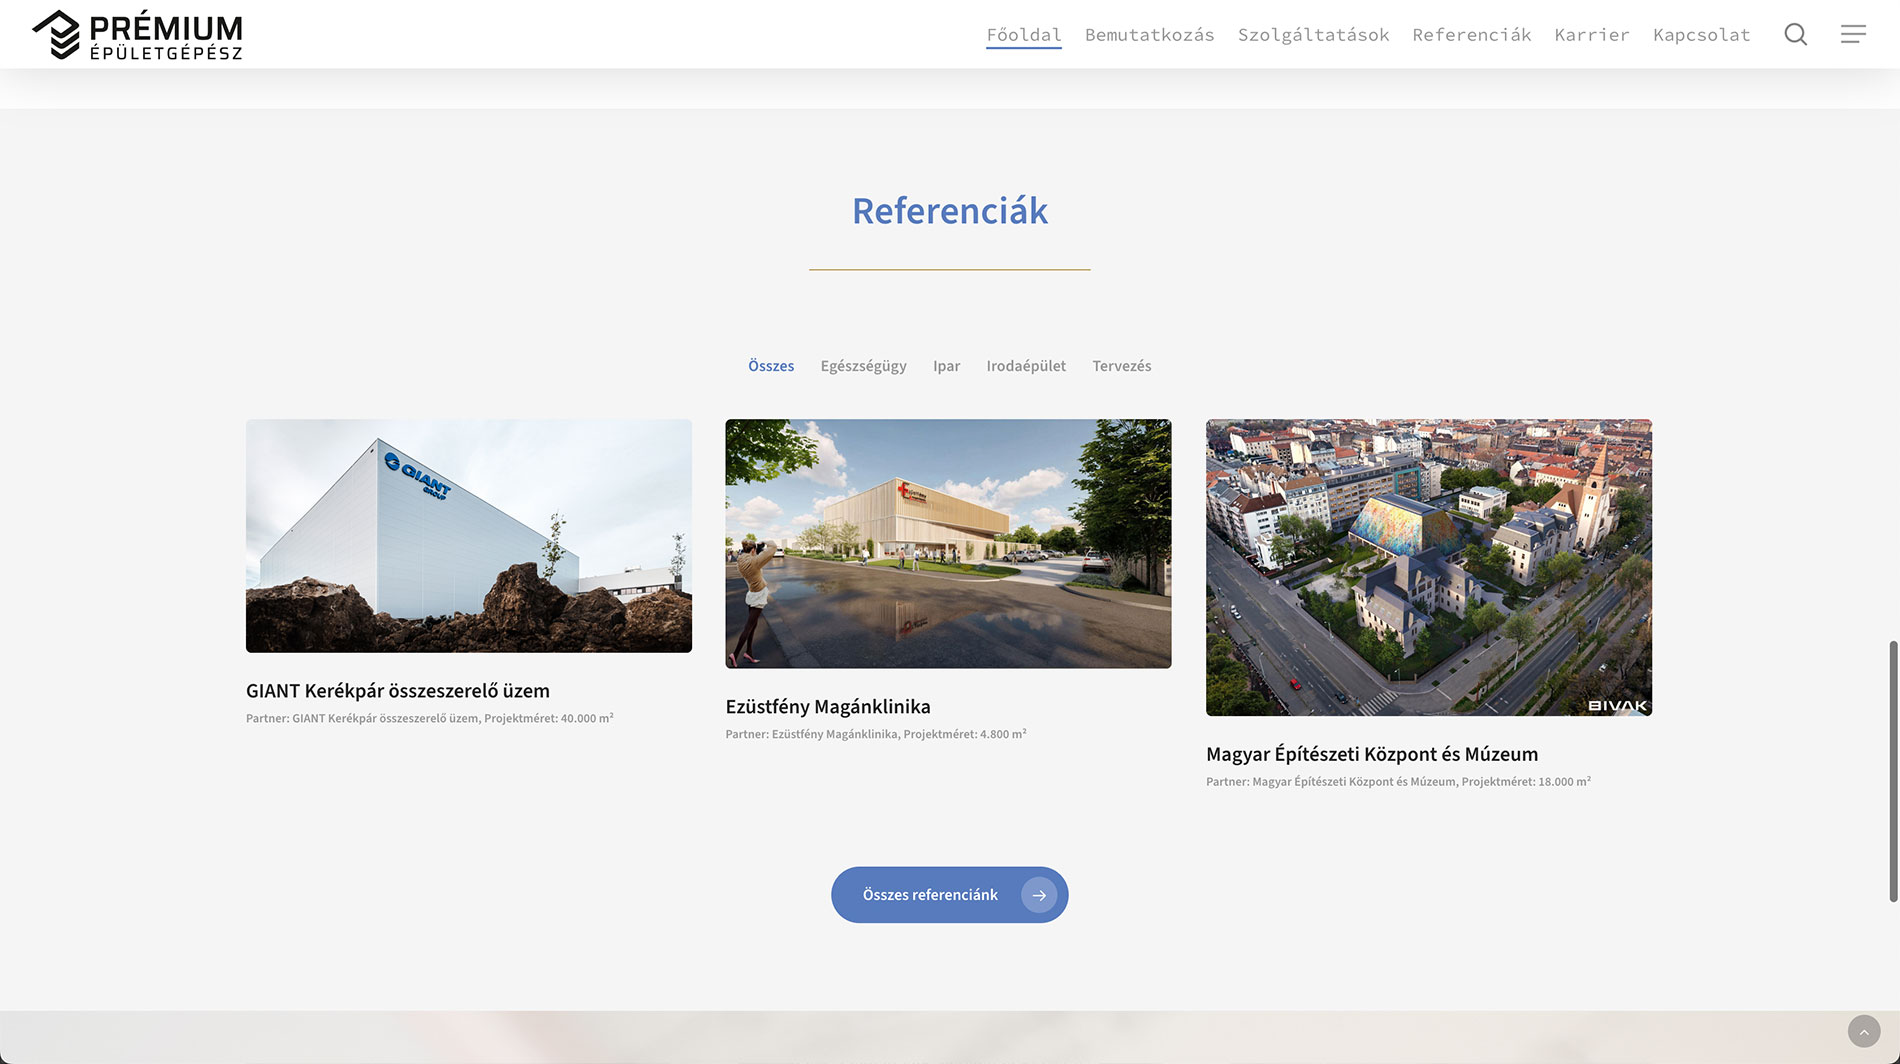Open the Bemutatkozás menu item
Screen dimensions: 1900x1064
point(1150,35)
